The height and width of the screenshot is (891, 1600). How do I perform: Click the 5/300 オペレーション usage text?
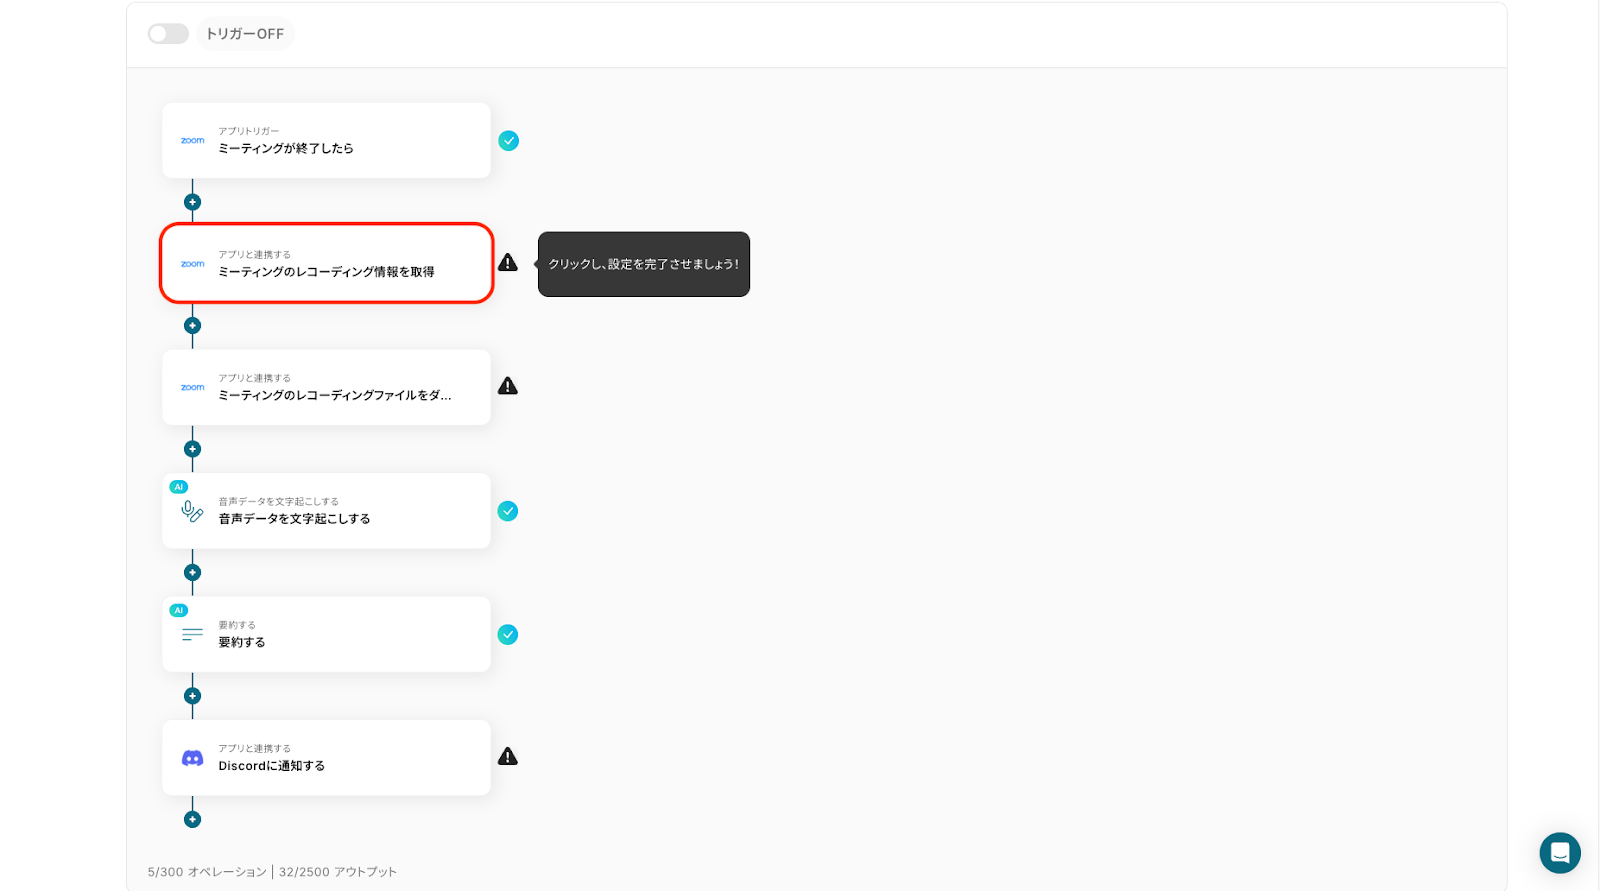207,872
